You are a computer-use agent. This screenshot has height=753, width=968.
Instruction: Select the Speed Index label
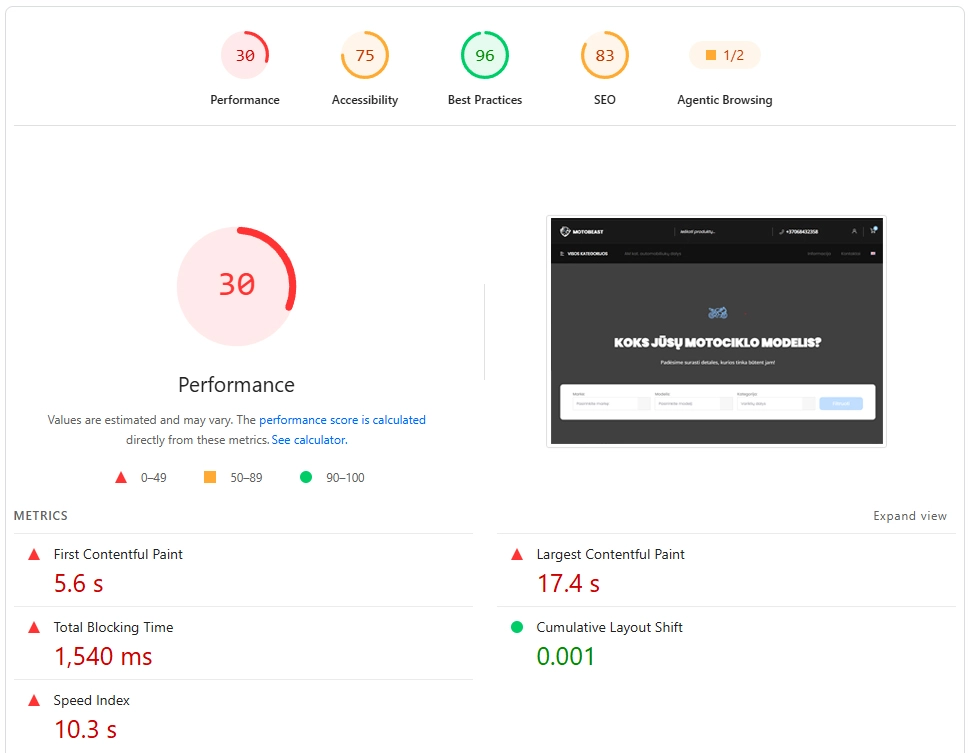click(91, 700)
